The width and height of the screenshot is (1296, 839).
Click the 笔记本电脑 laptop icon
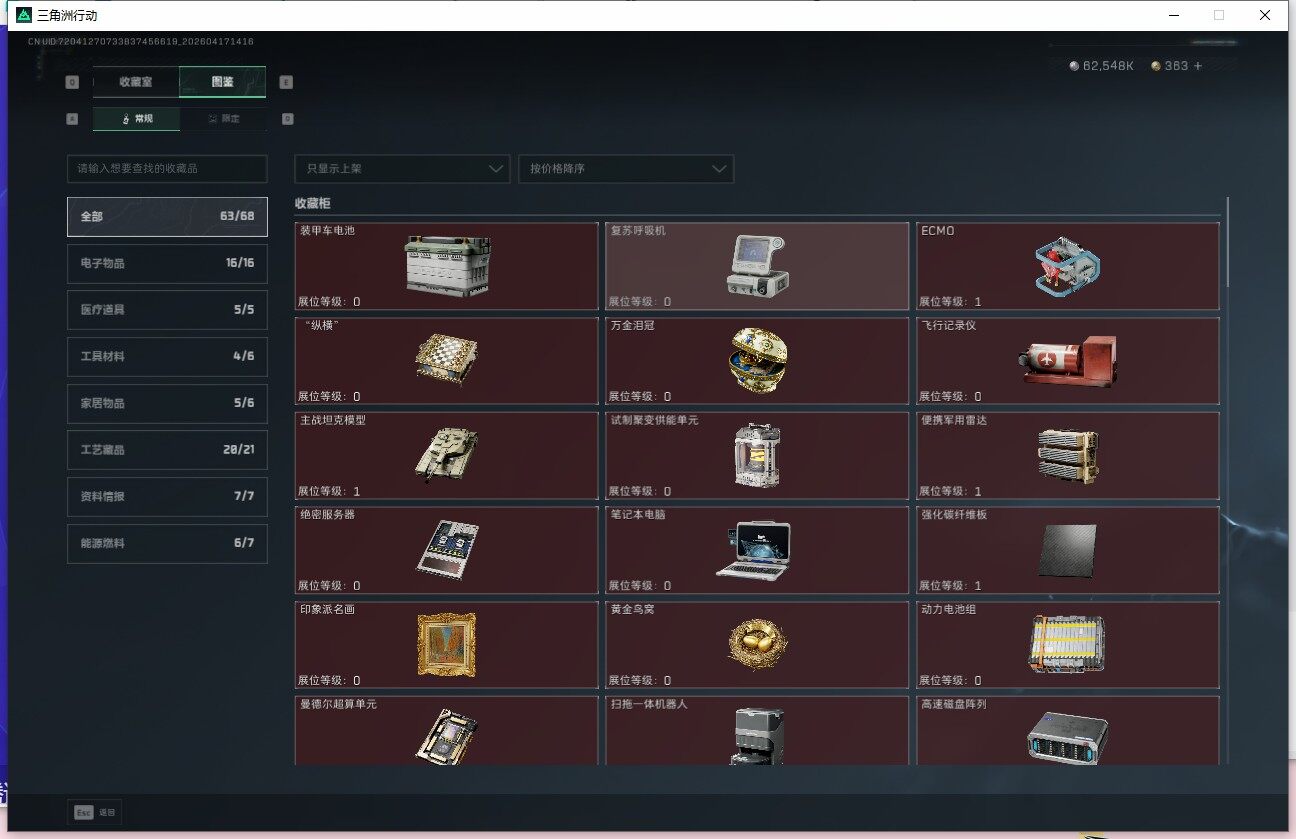pos(753,549)
